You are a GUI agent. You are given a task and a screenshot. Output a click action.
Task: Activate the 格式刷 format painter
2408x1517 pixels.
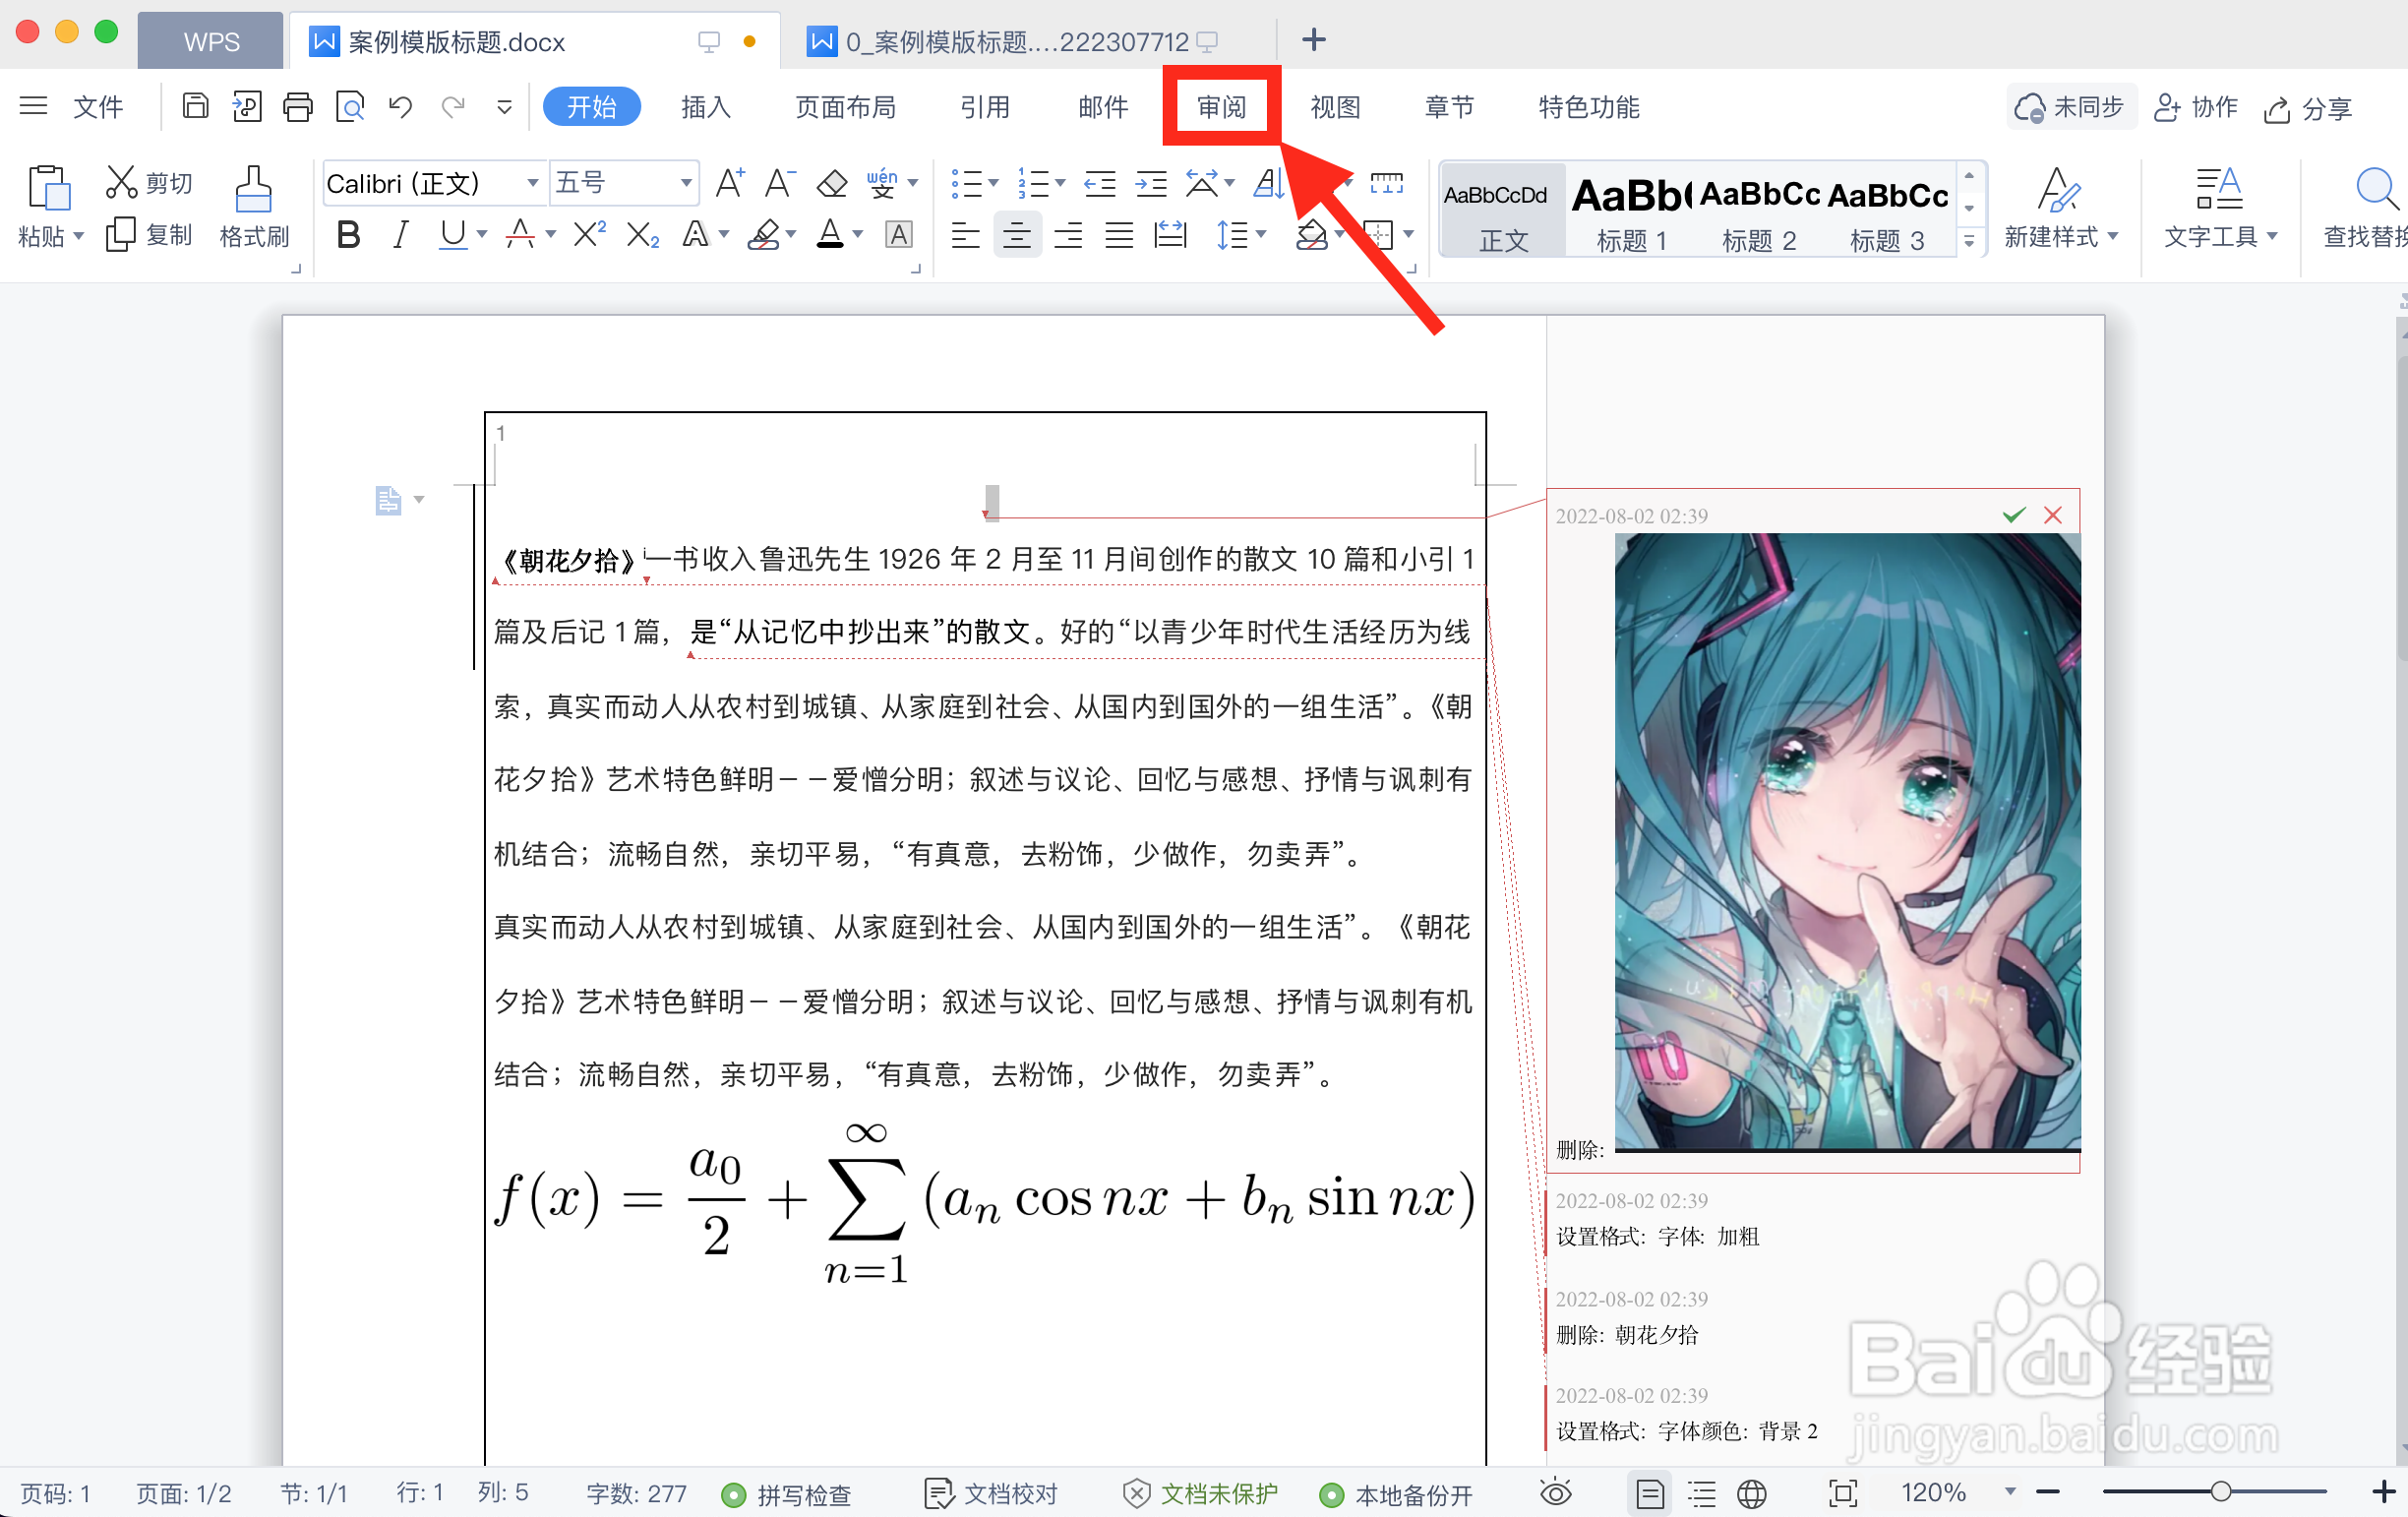253,208
